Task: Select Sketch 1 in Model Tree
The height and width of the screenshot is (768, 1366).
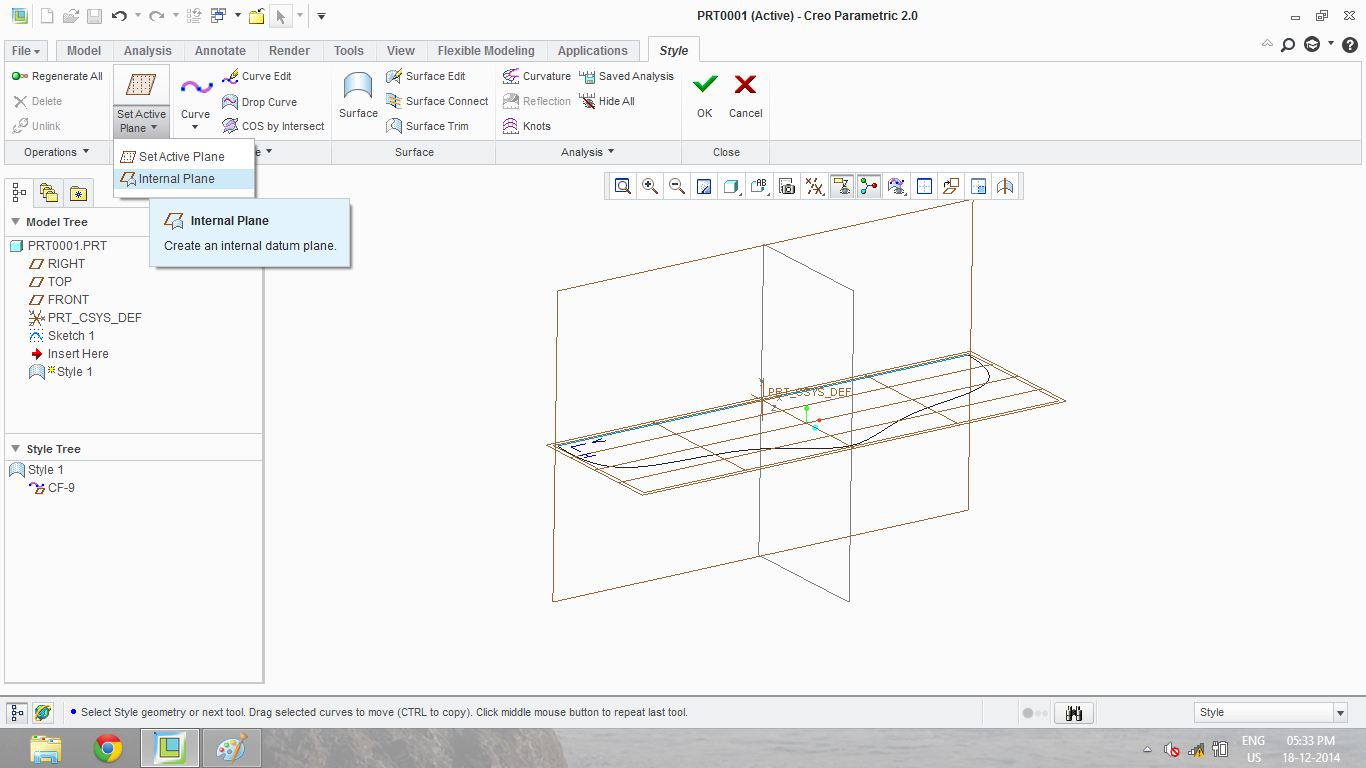Action: click(x=62, y=336)
